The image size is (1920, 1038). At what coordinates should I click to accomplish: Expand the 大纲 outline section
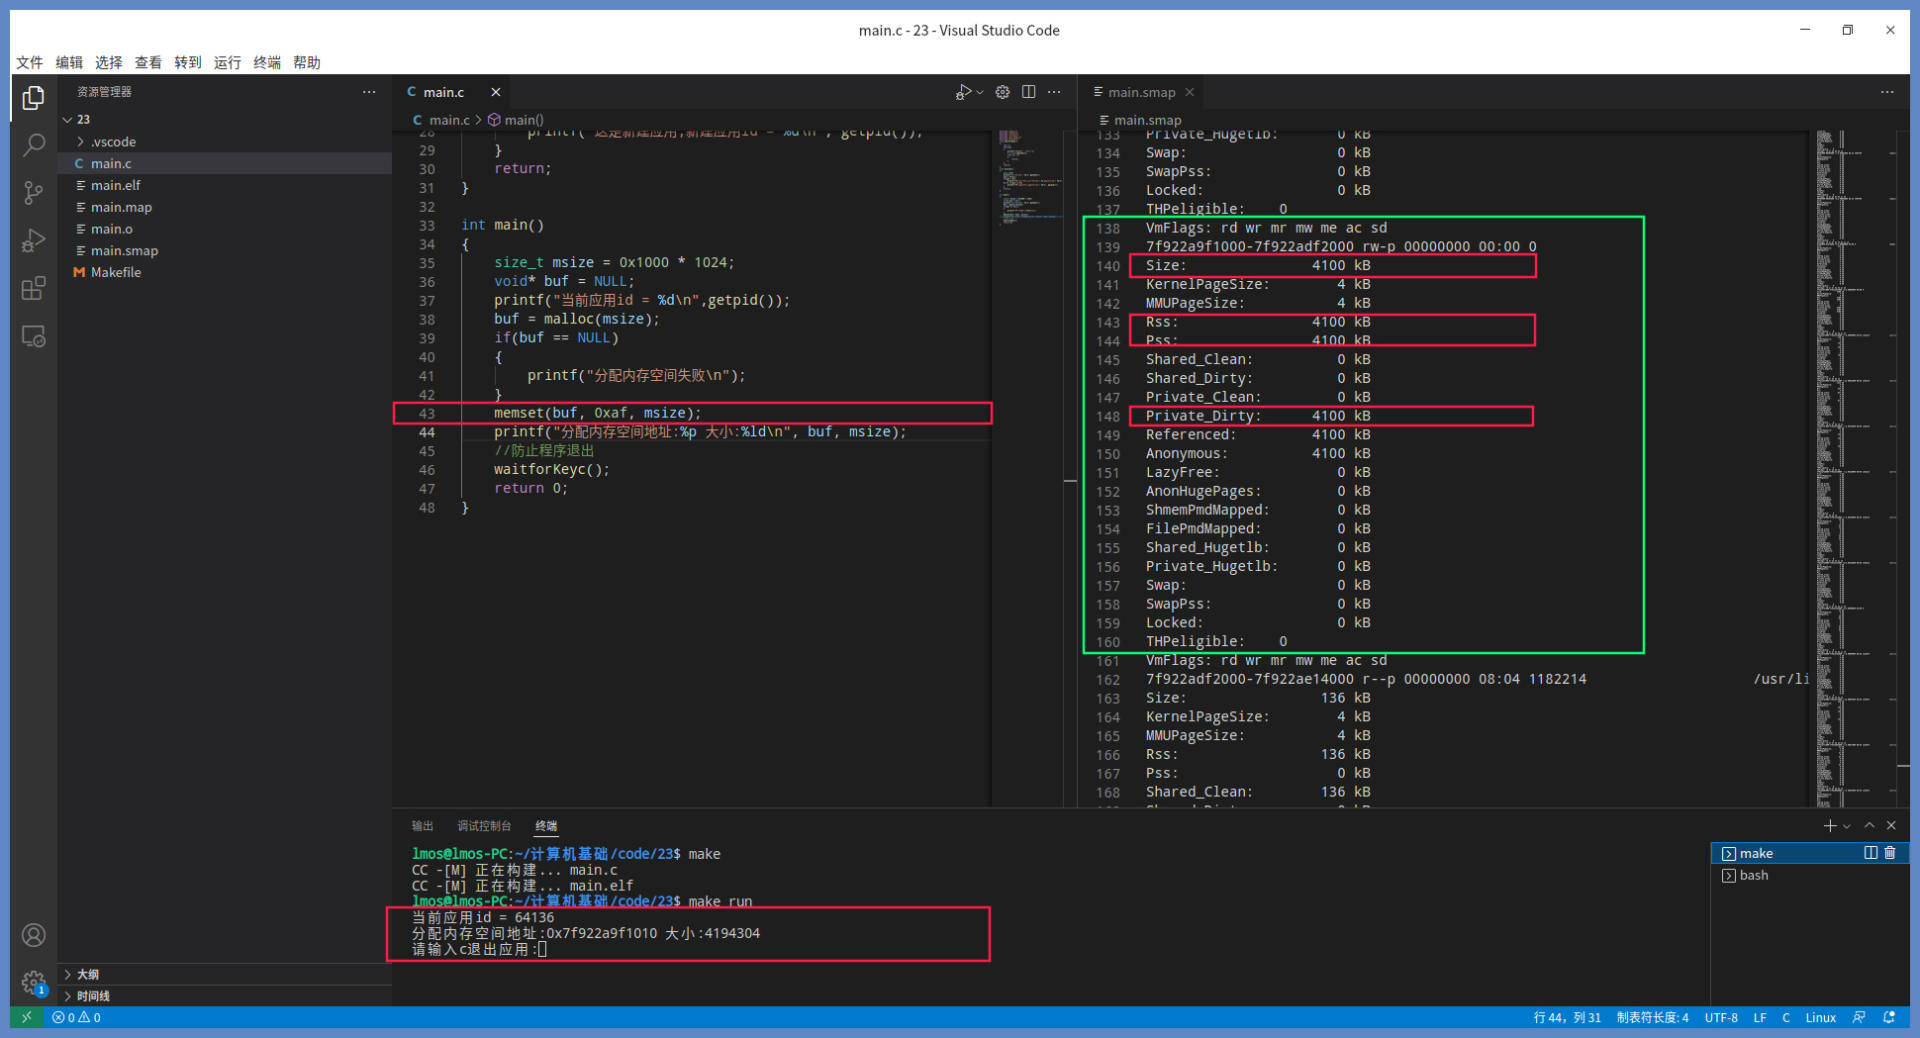[88, 974]
